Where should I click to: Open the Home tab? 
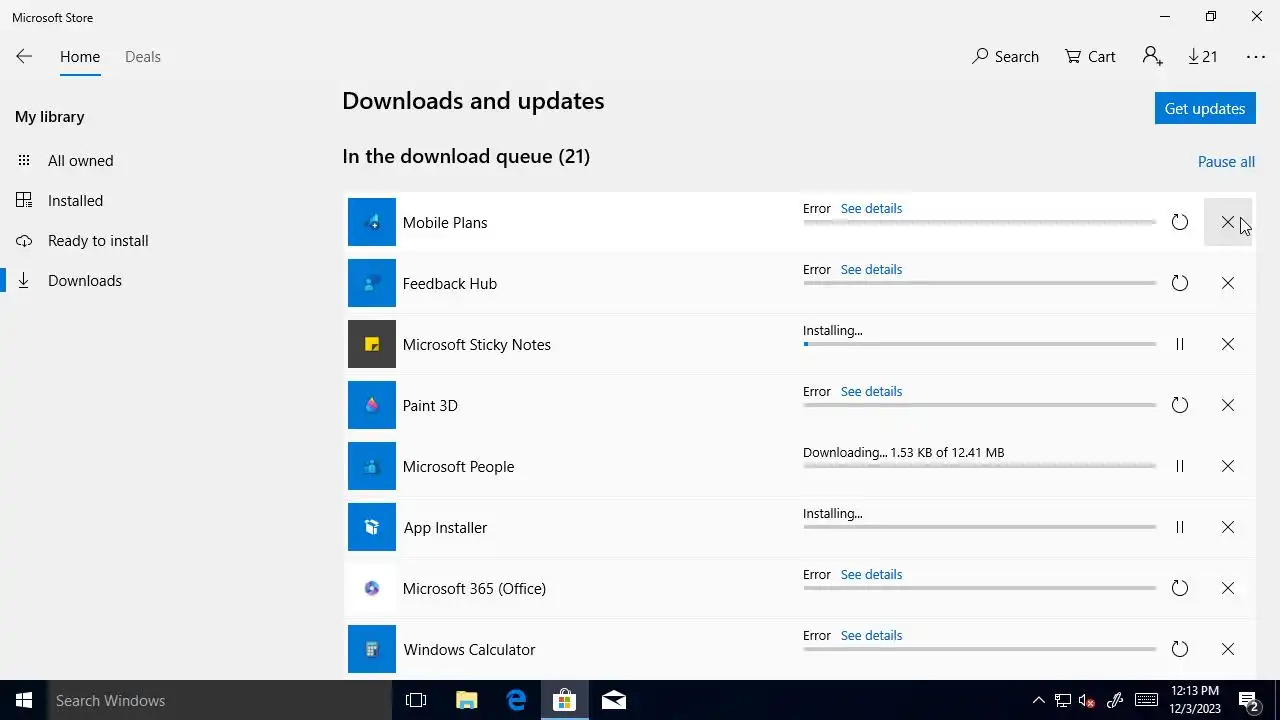click(x=80, y=57)
